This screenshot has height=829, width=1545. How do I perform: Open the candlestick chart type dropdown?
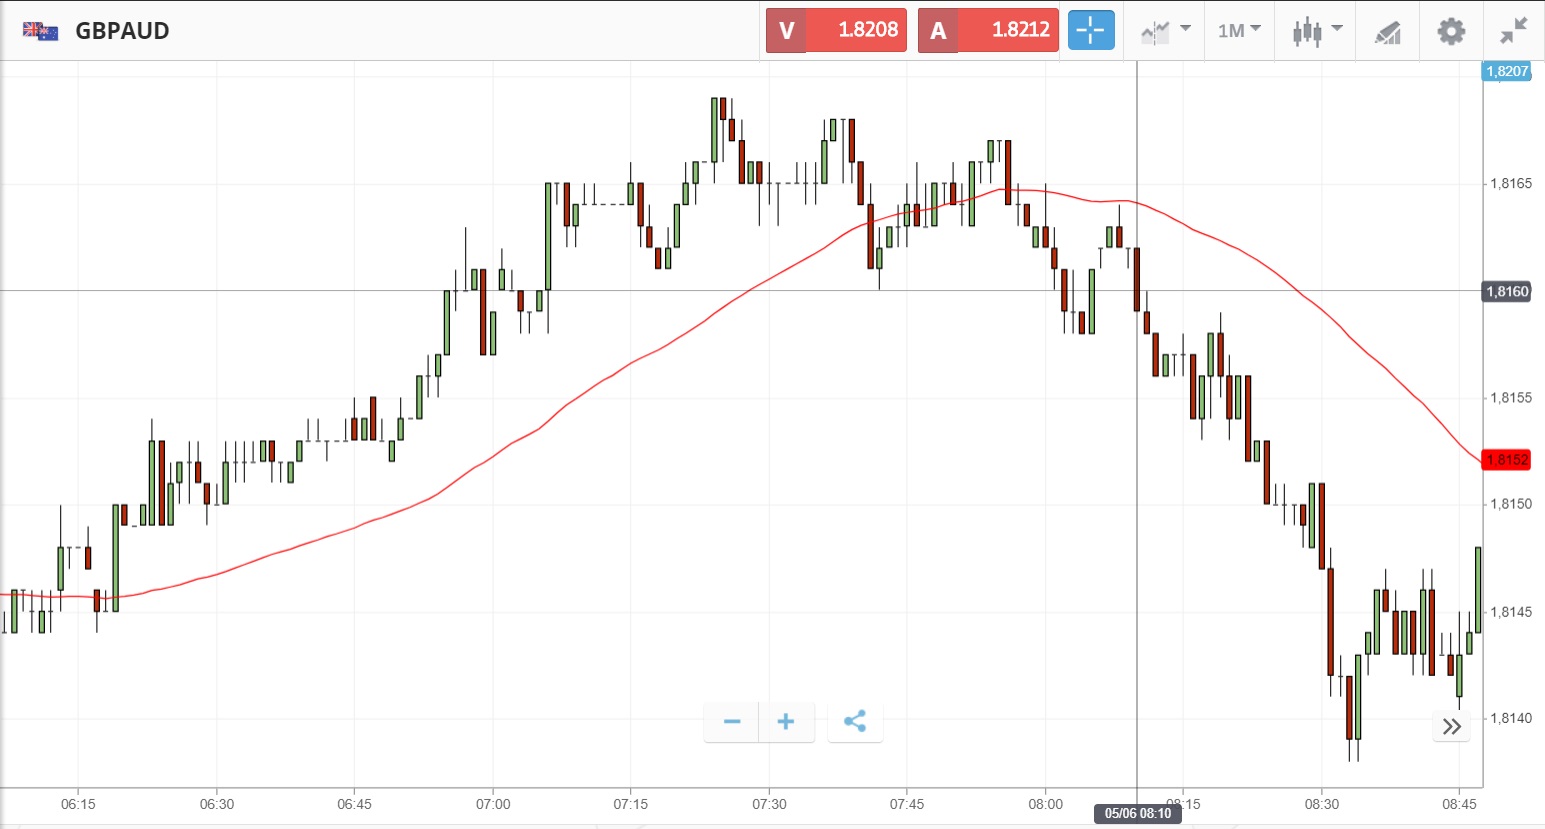(x=1316, y=31)
